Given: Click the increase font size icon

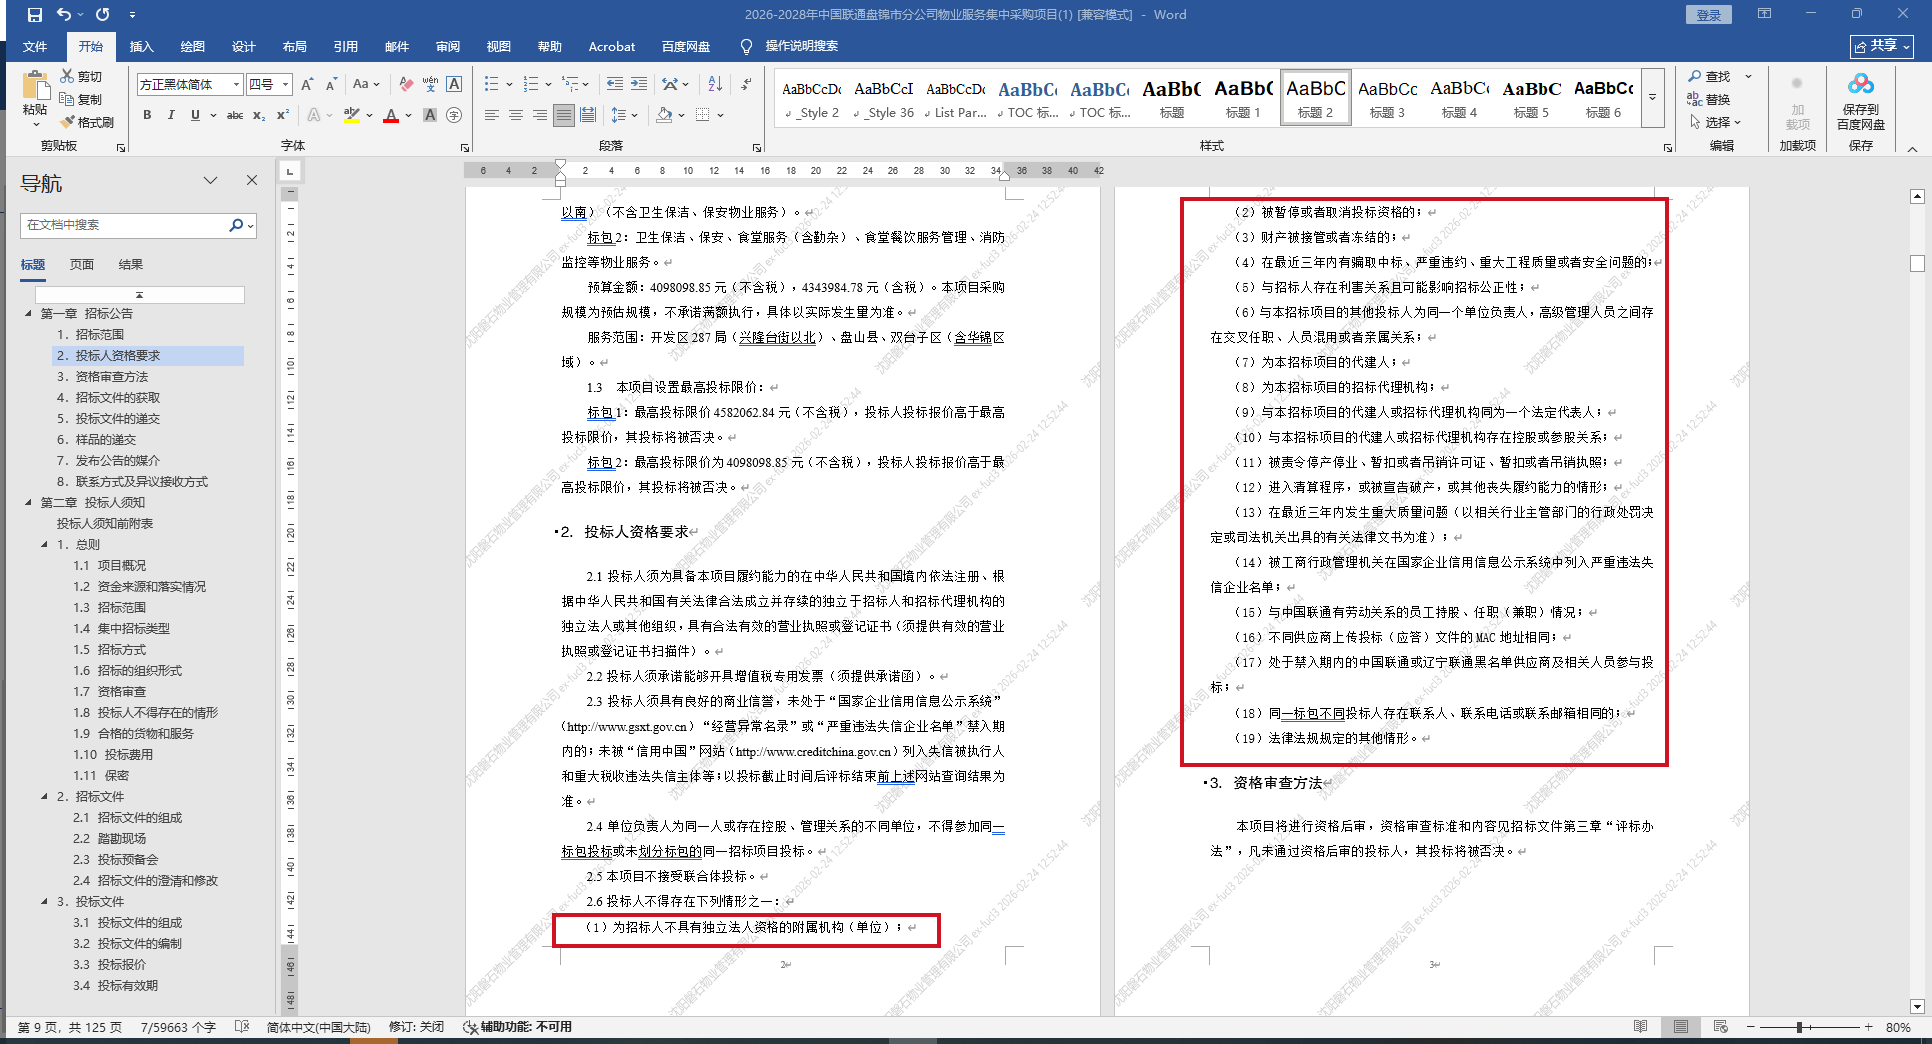Looking at the screenshot, I should (x=307, y=84).
